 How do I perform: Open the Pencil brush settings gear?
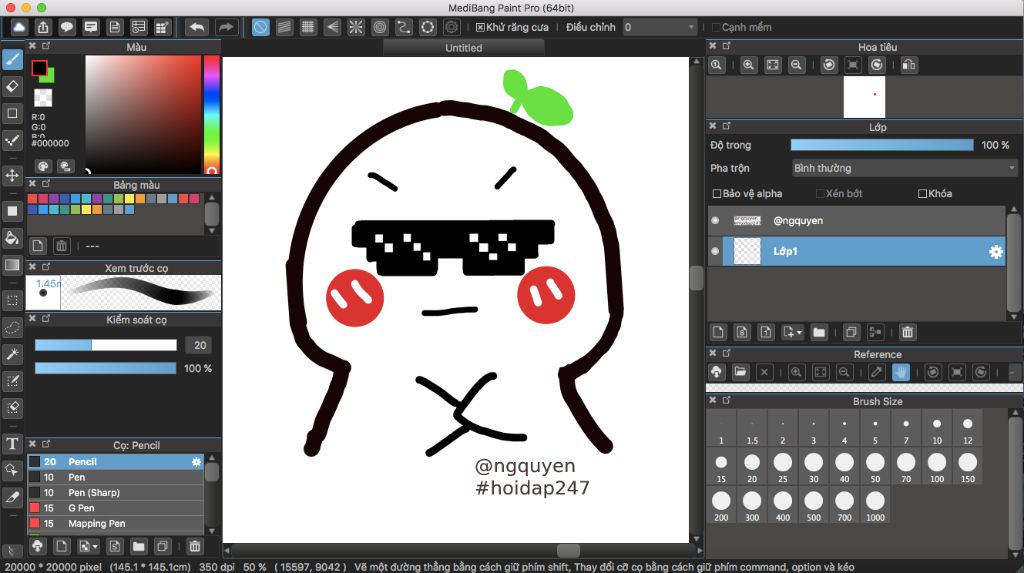coord(196,462)
